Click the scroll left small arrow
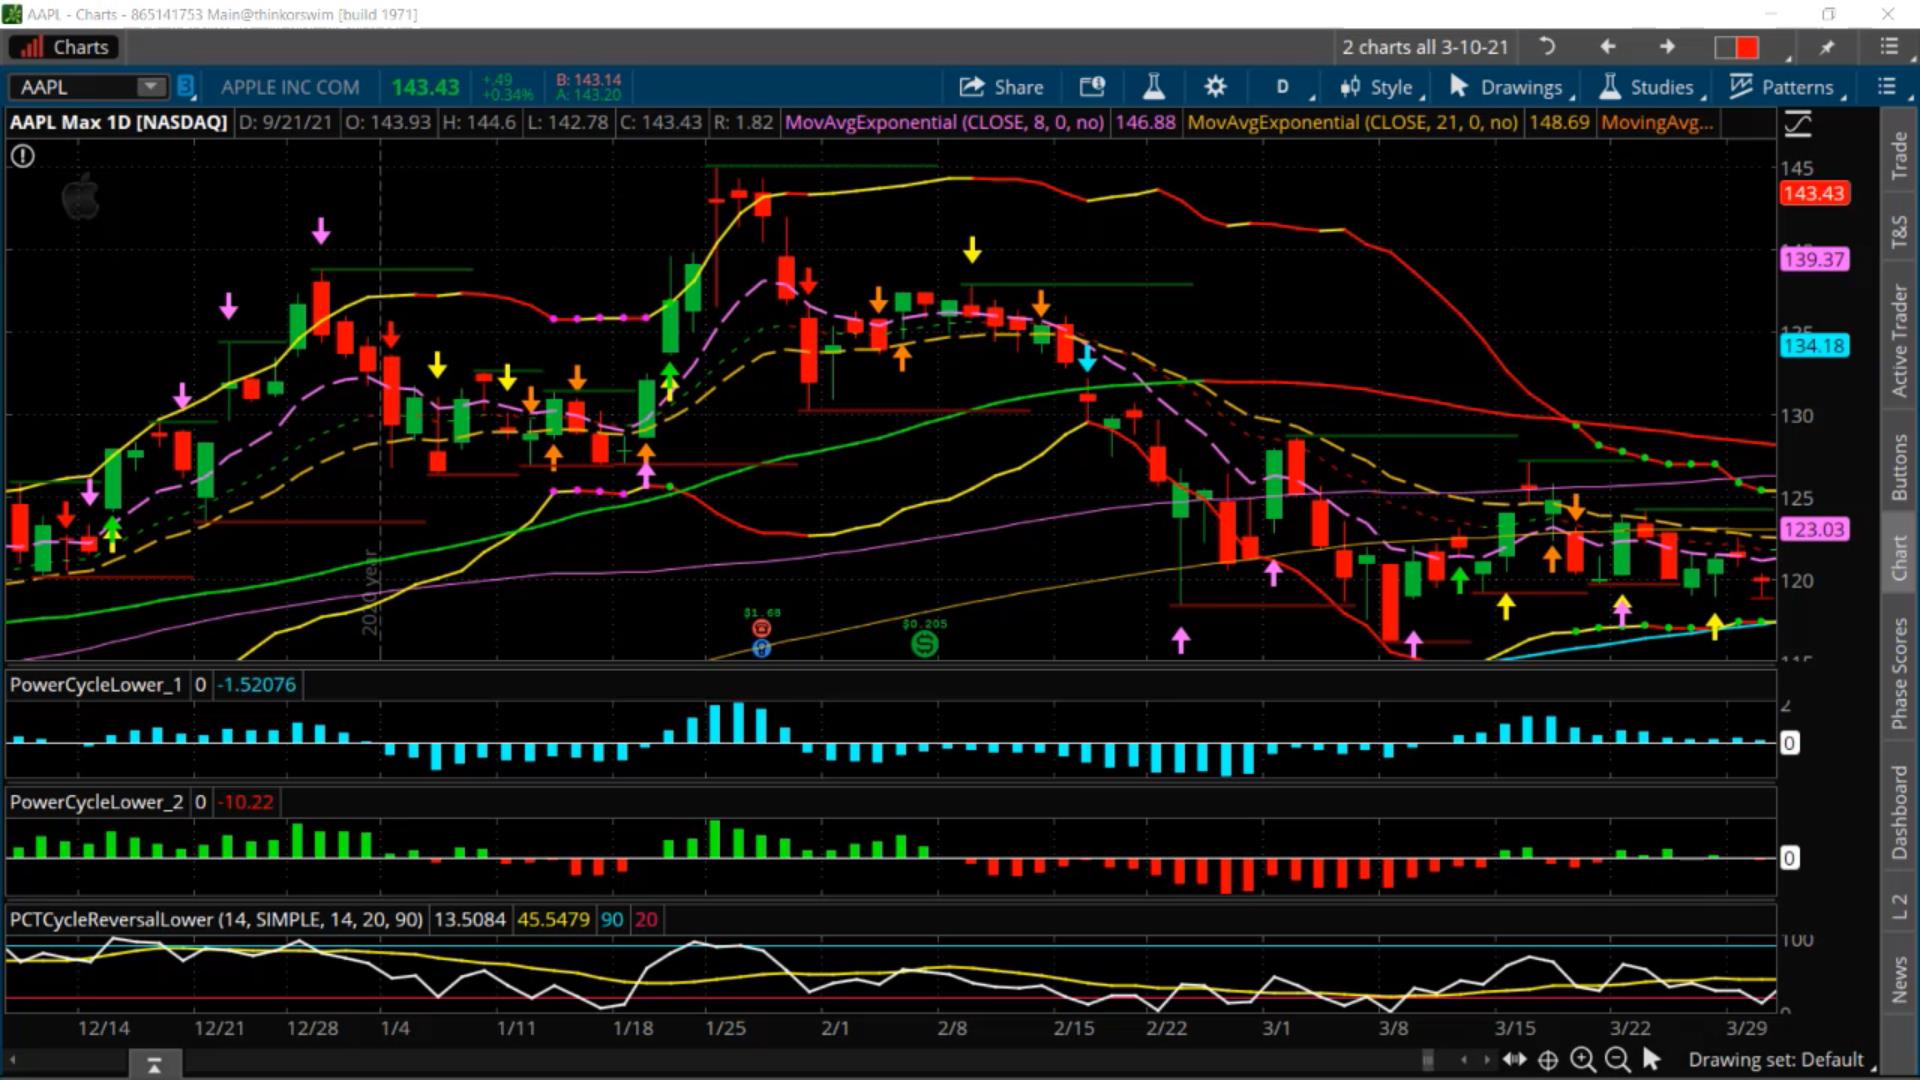1920x1080 pixels. [x=1463, y=1060]
